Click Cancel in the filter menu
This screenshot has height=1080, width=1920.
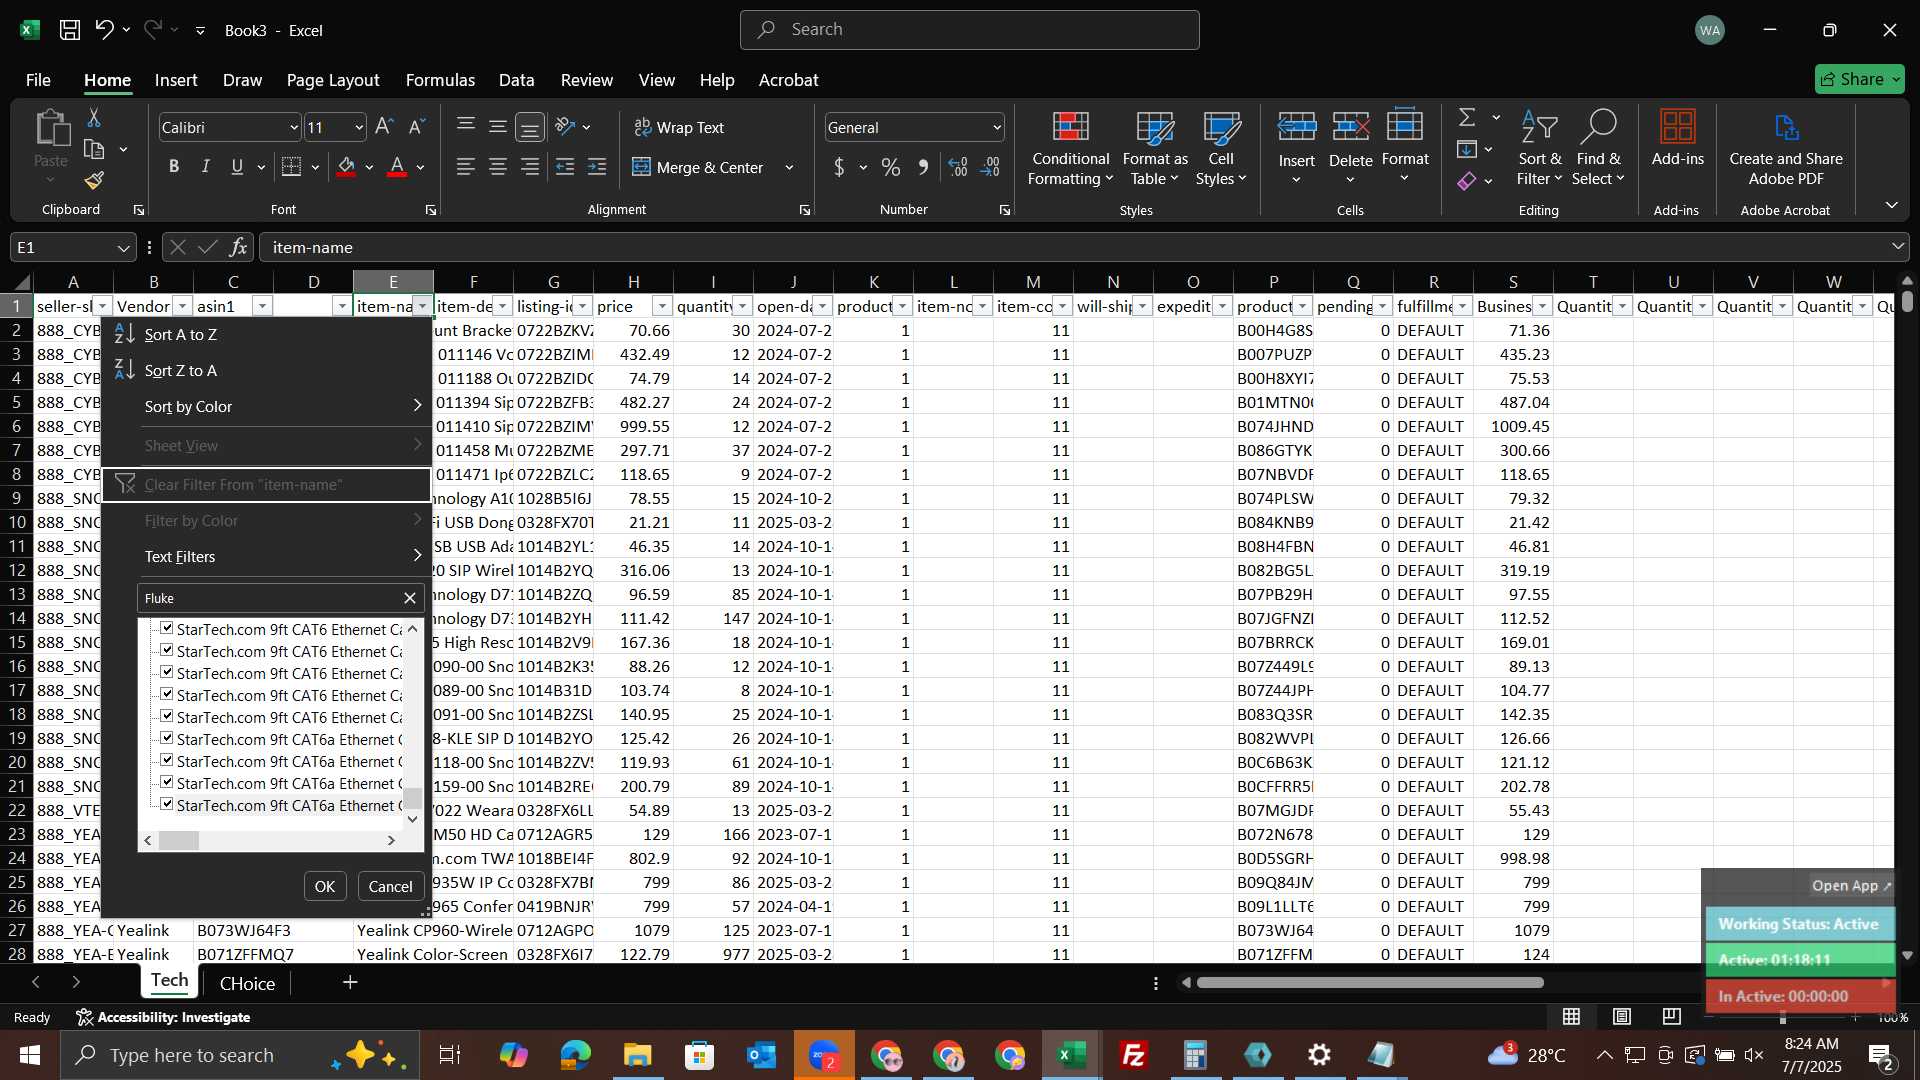click(x=390, y=886)
